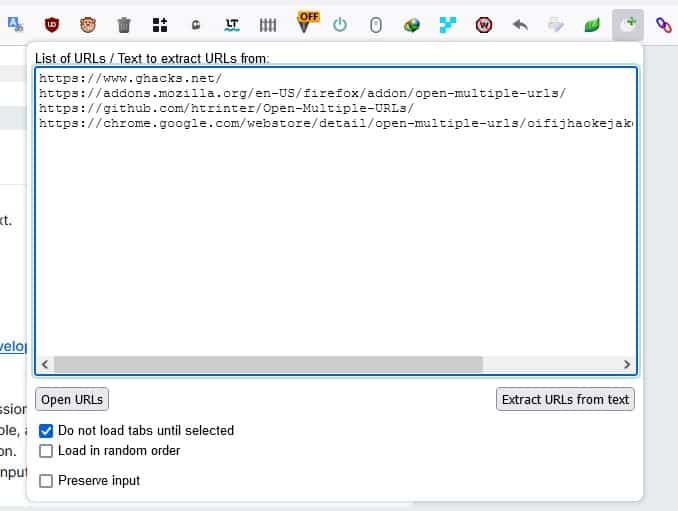This screenshot has height=511, width=678.
Task: Enable Load in random order checkbox
Action: tap(46, 451)
